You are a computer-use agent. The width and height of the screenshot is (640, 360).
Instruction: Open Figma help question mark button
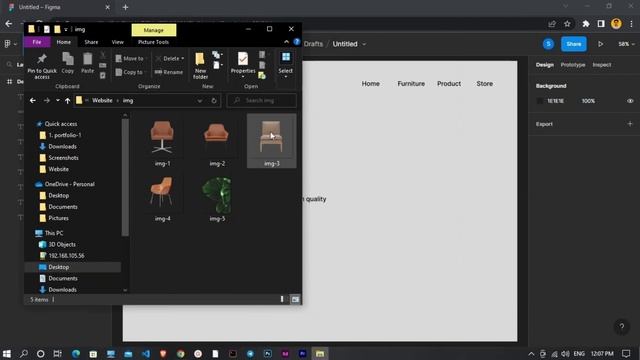pos(622,327)
